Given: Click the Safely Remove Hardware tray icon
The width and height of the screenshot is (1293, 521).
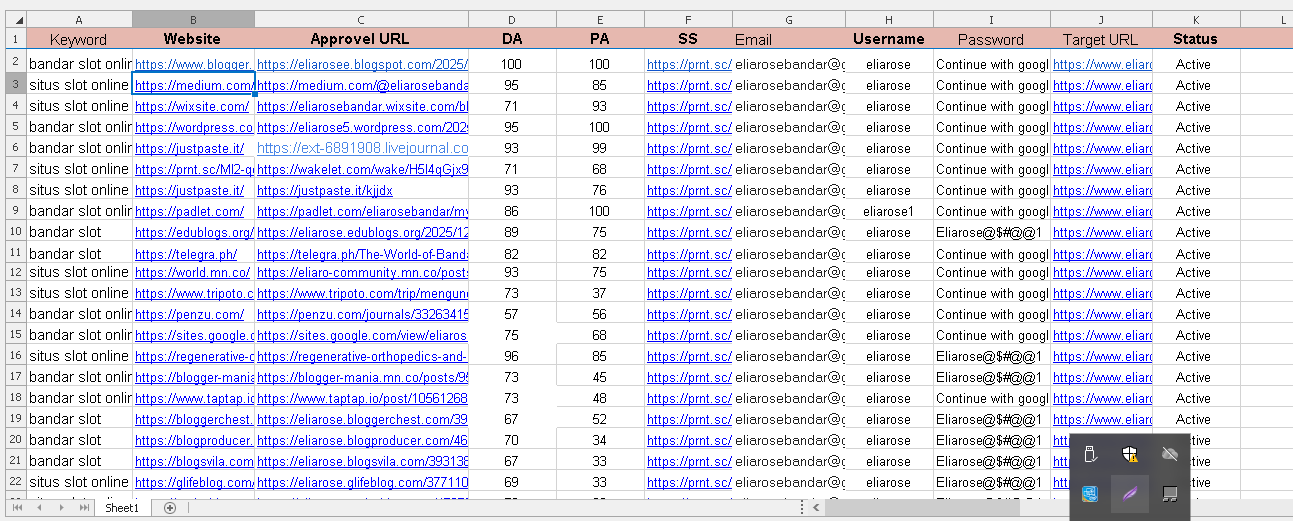Looking at the screenshot, I should [x=1092, y=456].
